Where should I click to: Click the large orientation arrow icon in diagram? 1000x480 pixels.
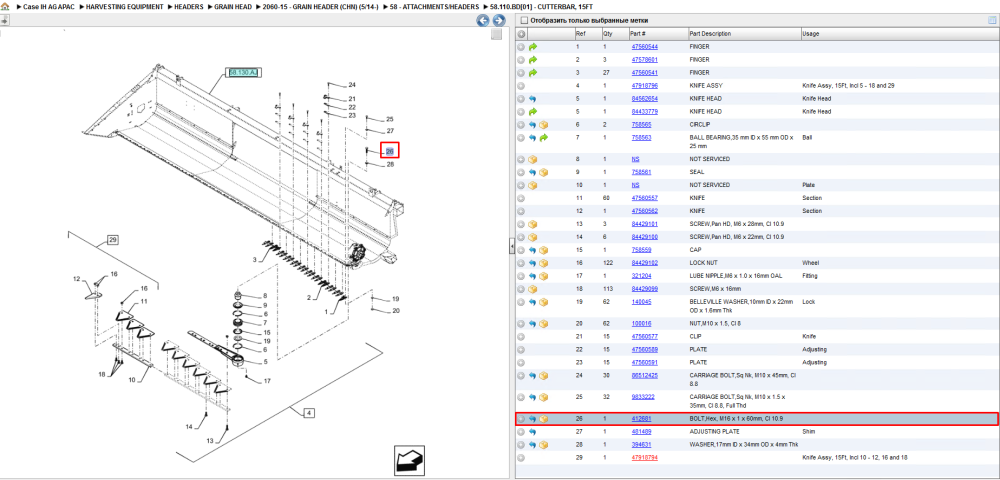[409, 460]
